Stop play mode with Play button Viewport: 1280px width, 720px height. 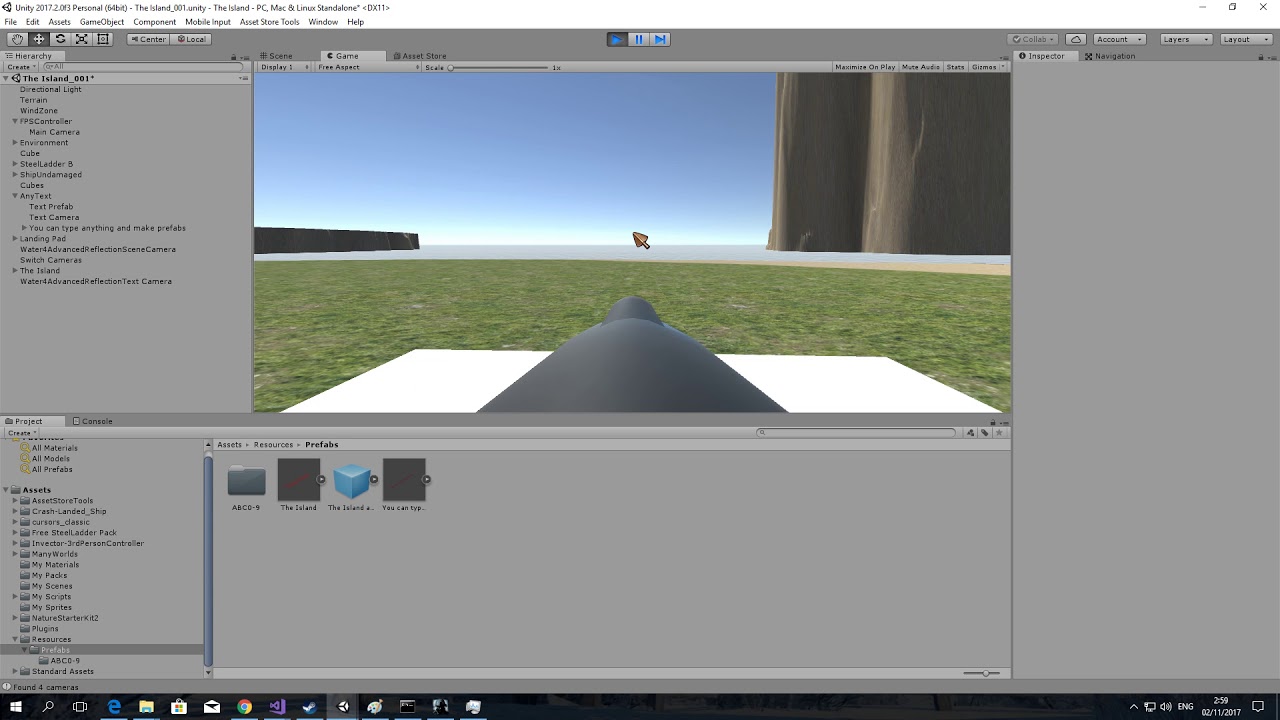pyautogui.click(x=617, y=39)
